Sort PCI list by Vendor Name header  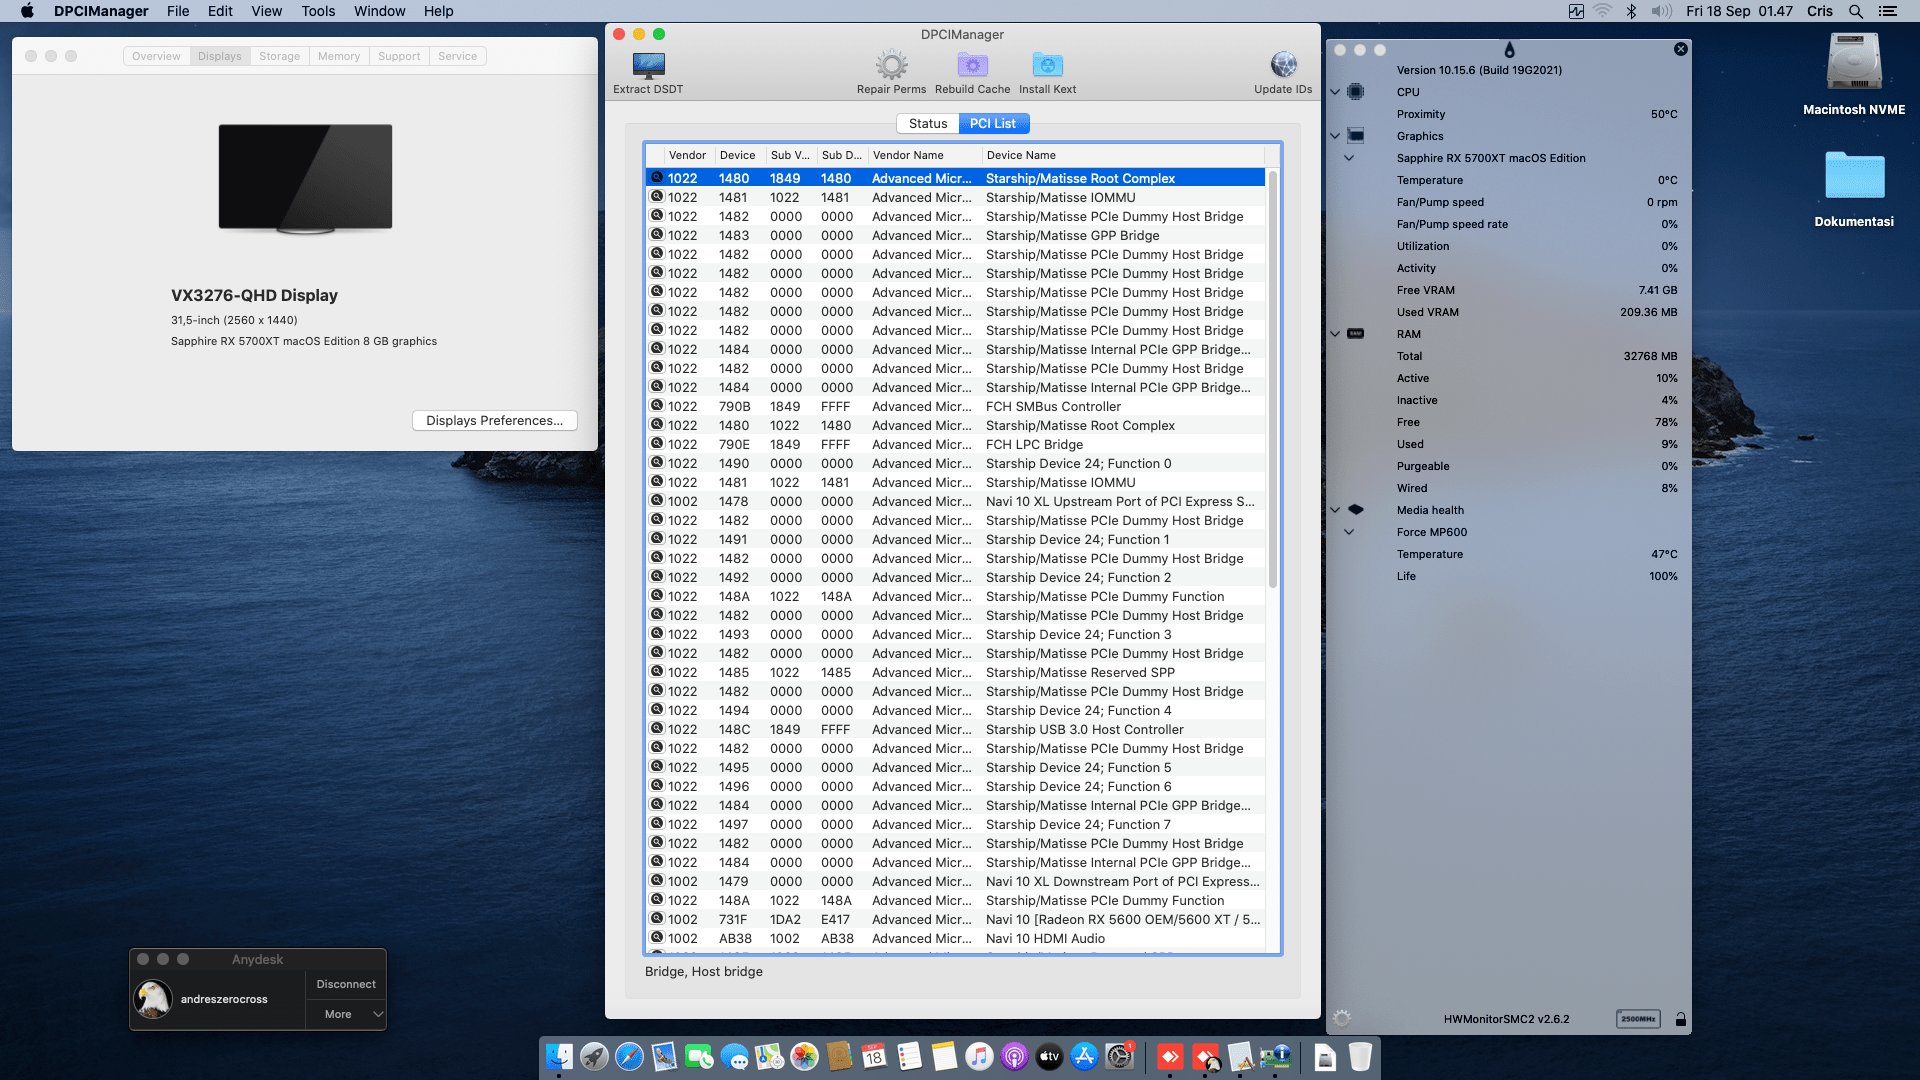pyautogui.click(x=924, y=155)
